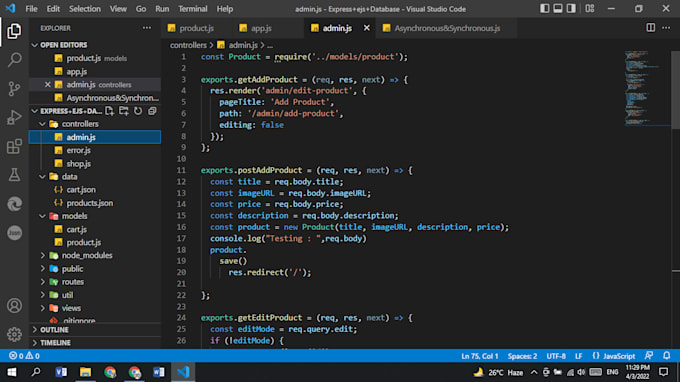Image resolution: width=680 pixels, height=382 pixels.
Task: Open the Search view in activity bar
Action: (x=14, y=60)
